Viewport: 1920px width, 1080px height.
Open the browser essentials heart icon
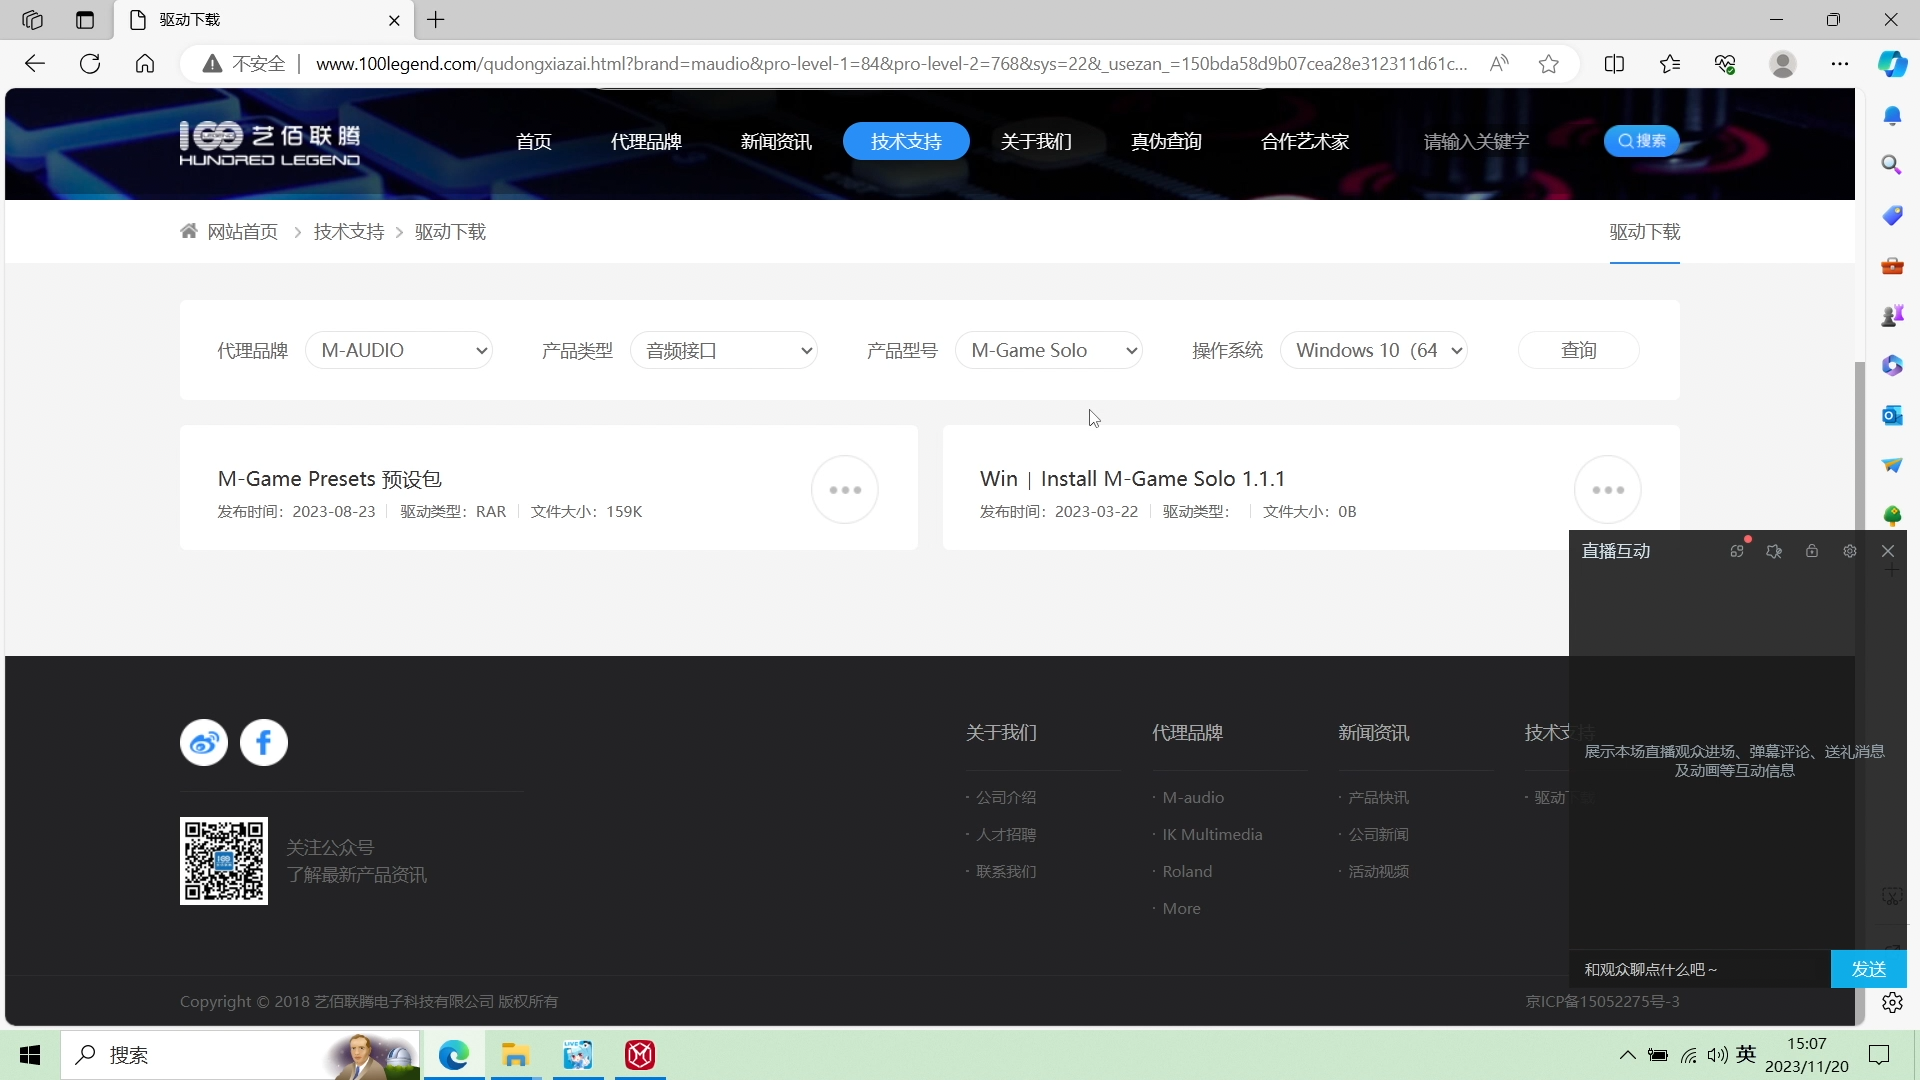coord(1725,64)
